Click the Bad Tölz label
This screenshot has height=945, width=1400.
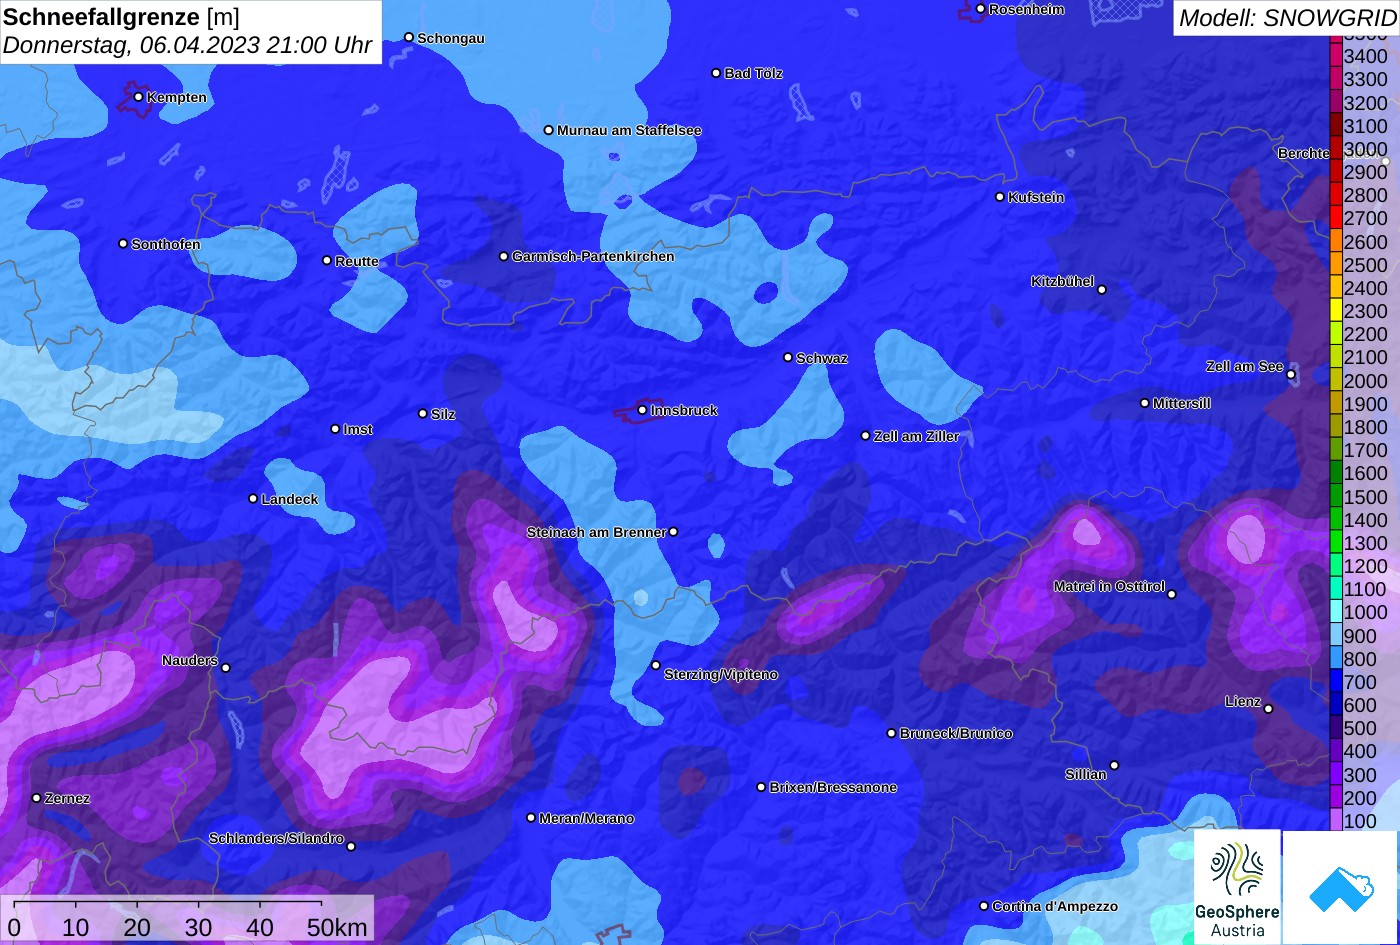pyautogui.click(x=754, y=74)
